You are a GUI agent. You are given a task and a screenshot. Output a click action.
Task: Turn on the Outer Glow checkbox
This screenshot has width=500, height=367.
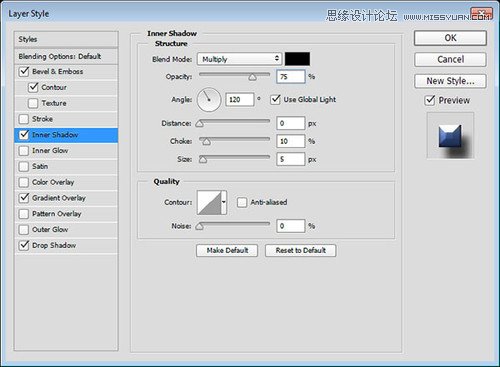point(24,230)
